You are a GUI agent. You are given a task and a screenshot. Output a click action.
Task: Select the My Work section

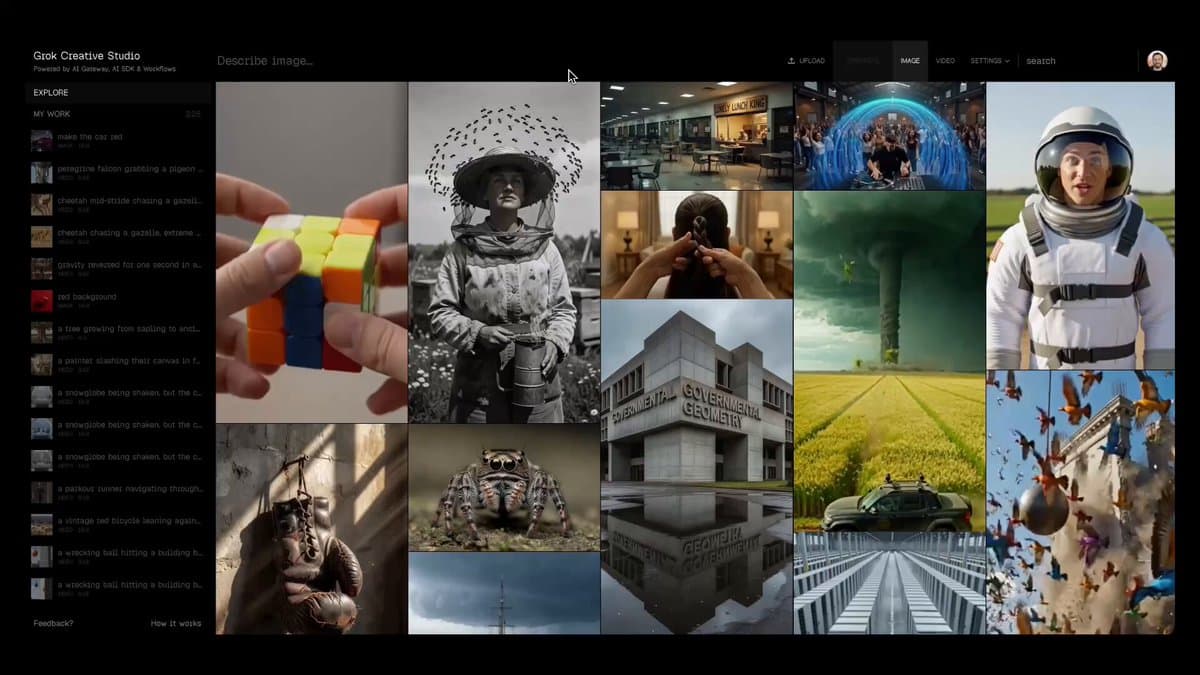pyautogui.click(x=52, y=114)
